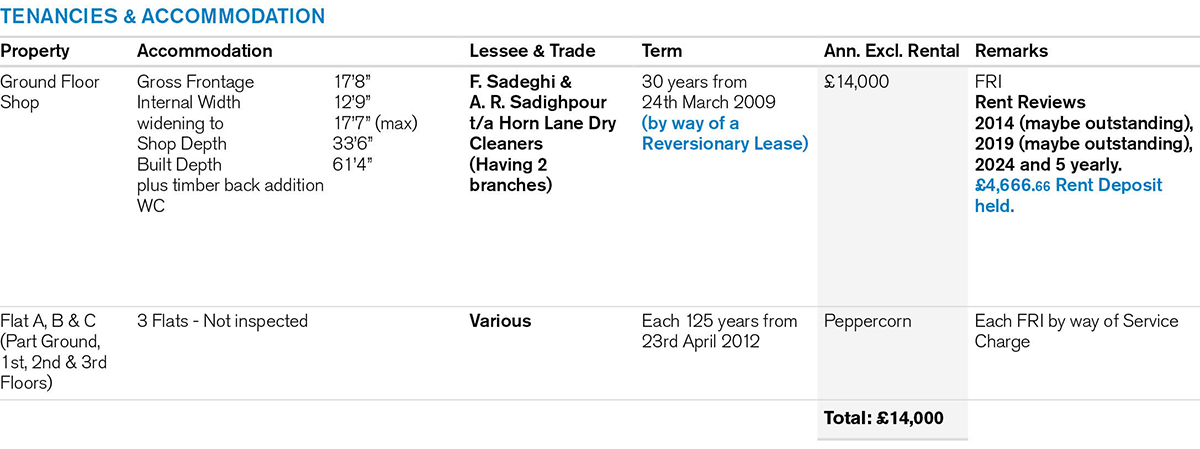Click the '(by way of a Reversionary Lease)' link

724,133
